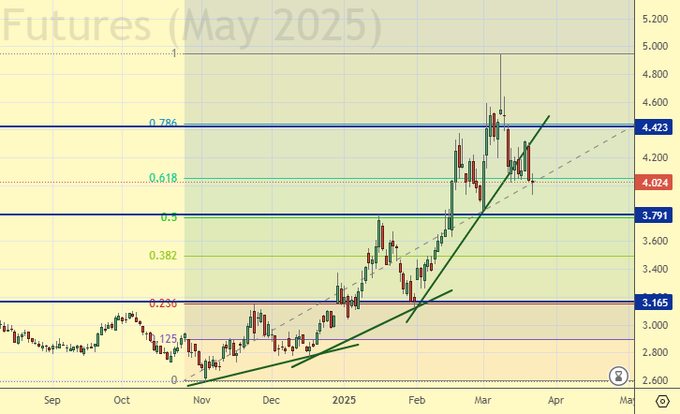This screenshot has height=414, width=680.
Task: Click the Apr label on time axis
Action: point(555,399)
